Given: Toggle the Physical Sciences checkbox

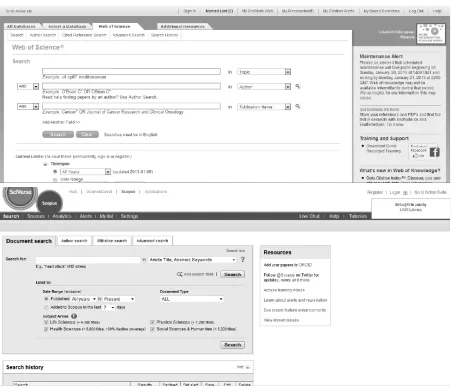Looking at the screenshot, I should 152,322.
